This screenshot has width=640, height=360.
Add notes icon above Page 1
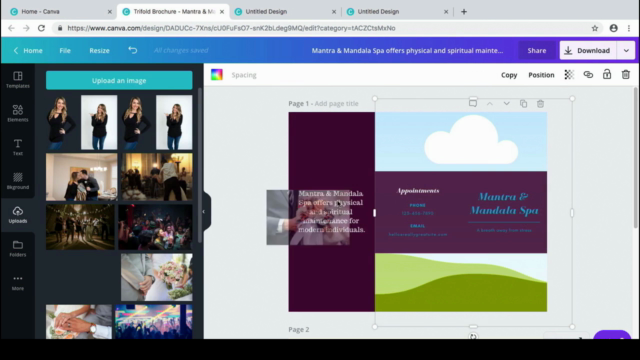tap(473, 103)
